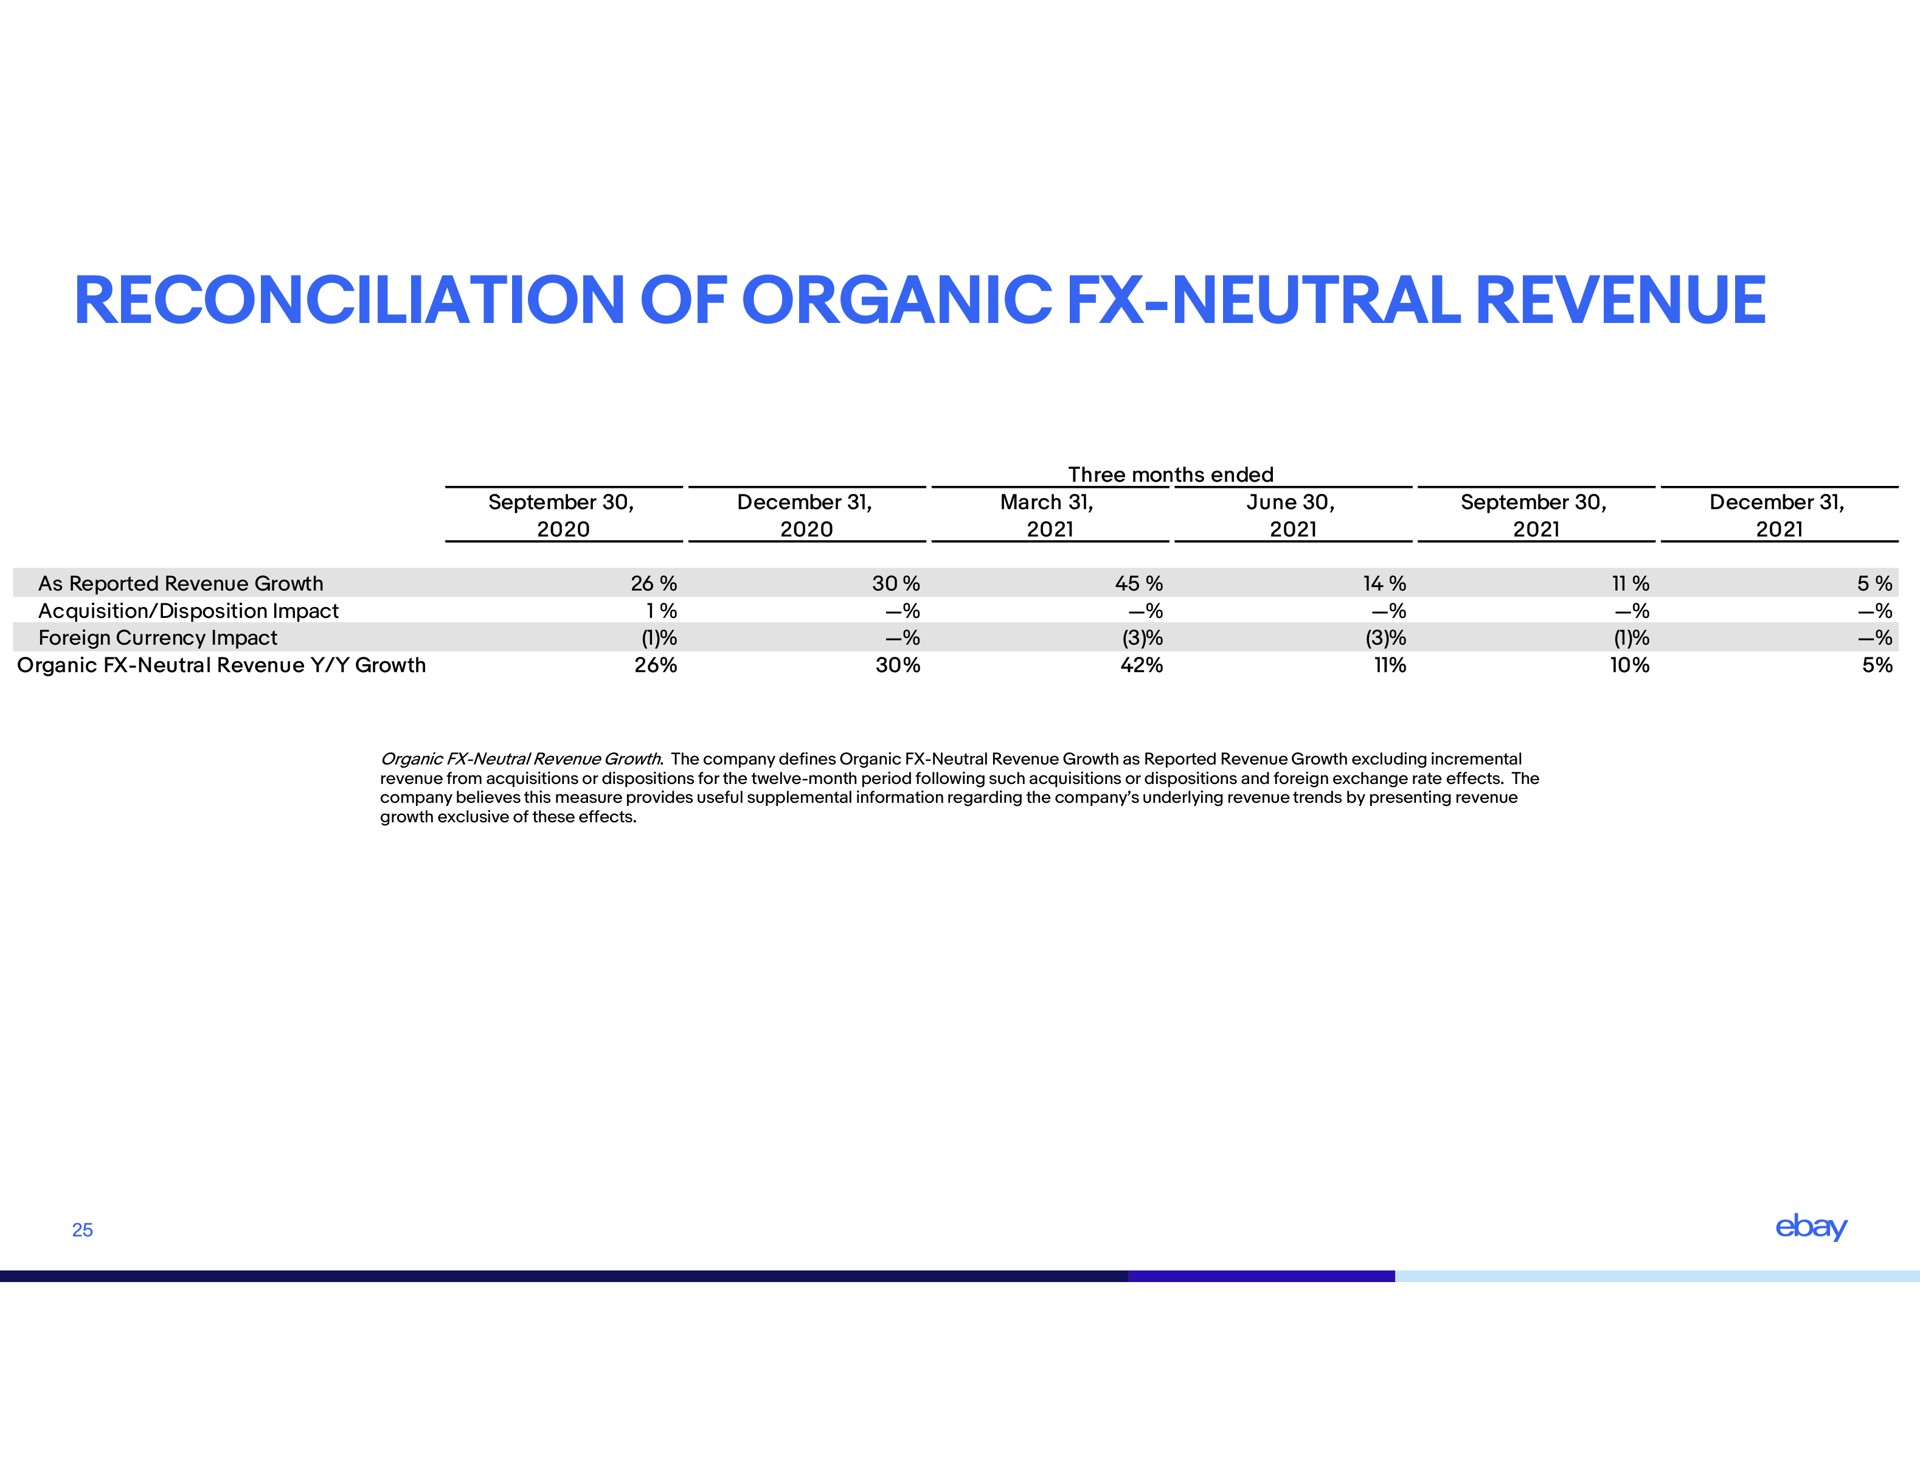Select the 'December 31, 2020' column header
Image resolution: width=1920 pixels, height=1484 pixels.
tap(806, 515)
